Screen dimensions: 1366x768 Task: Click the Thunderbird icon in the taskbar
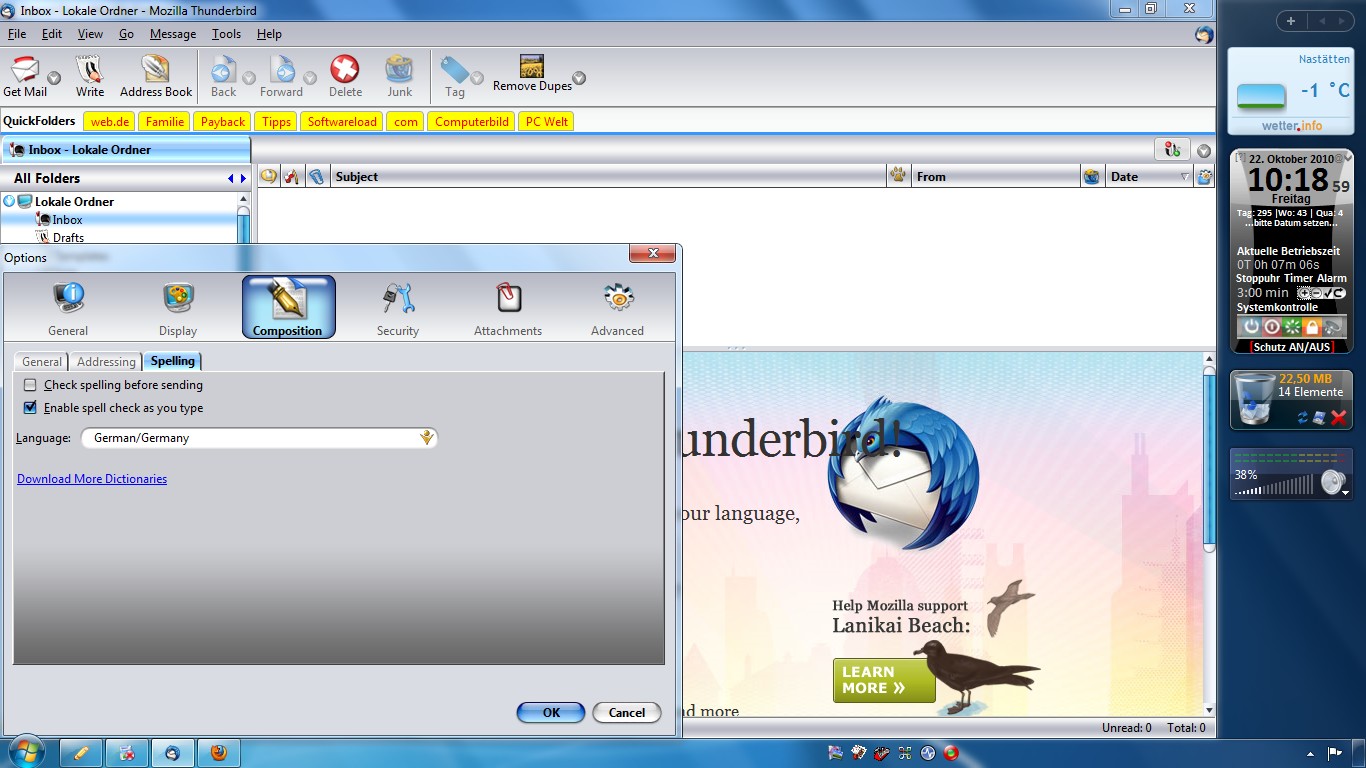173,753
